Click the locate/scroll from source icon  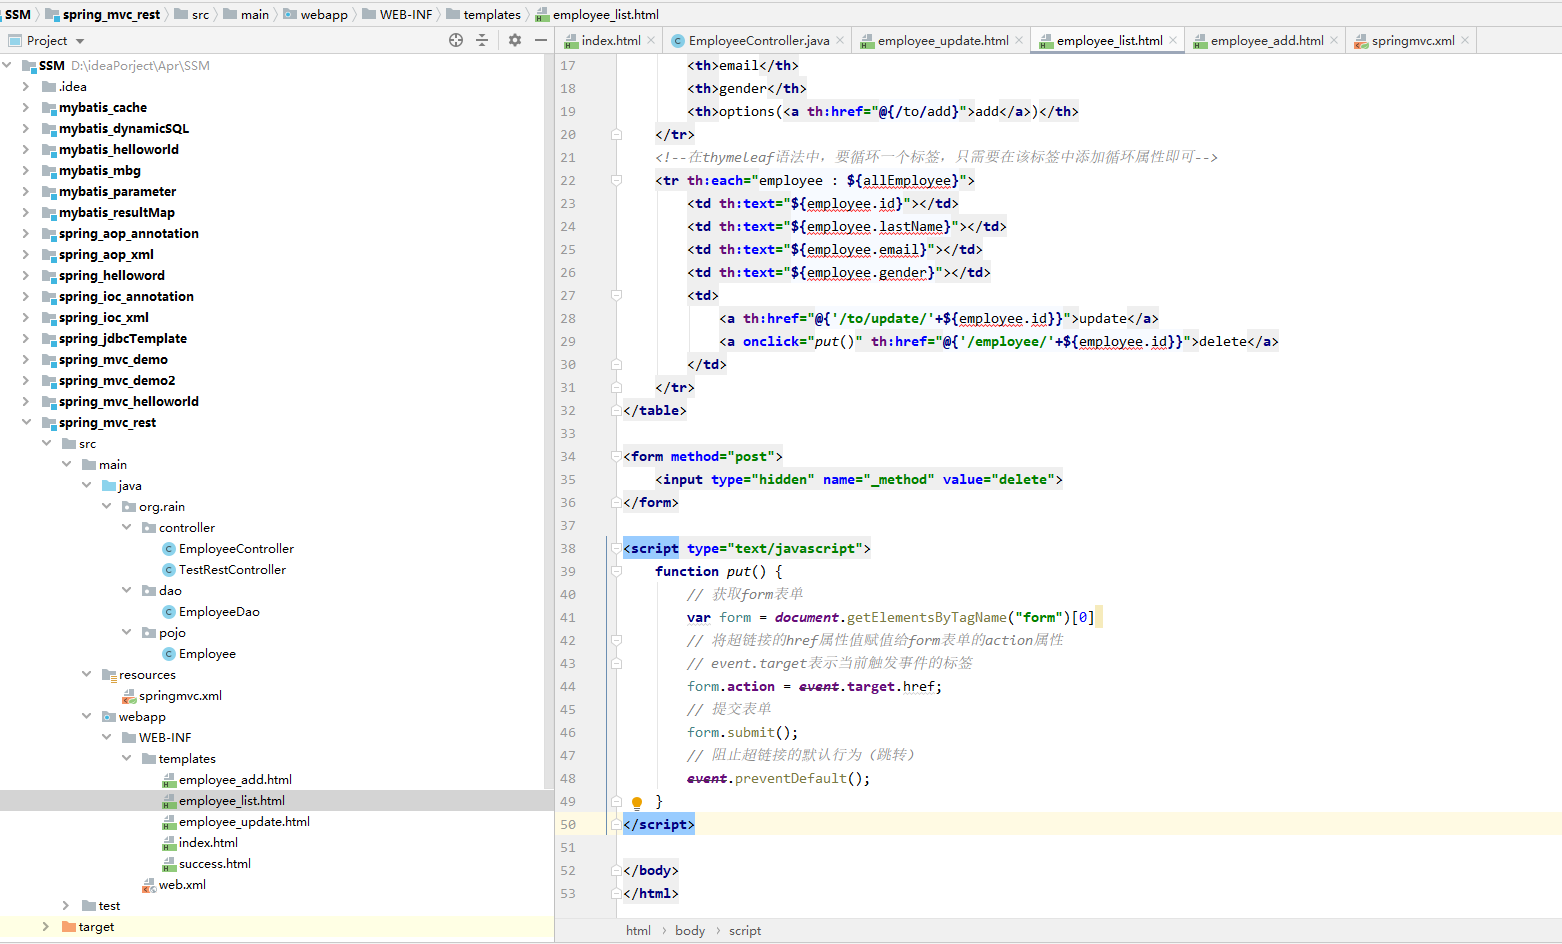[x=456, y=40]
